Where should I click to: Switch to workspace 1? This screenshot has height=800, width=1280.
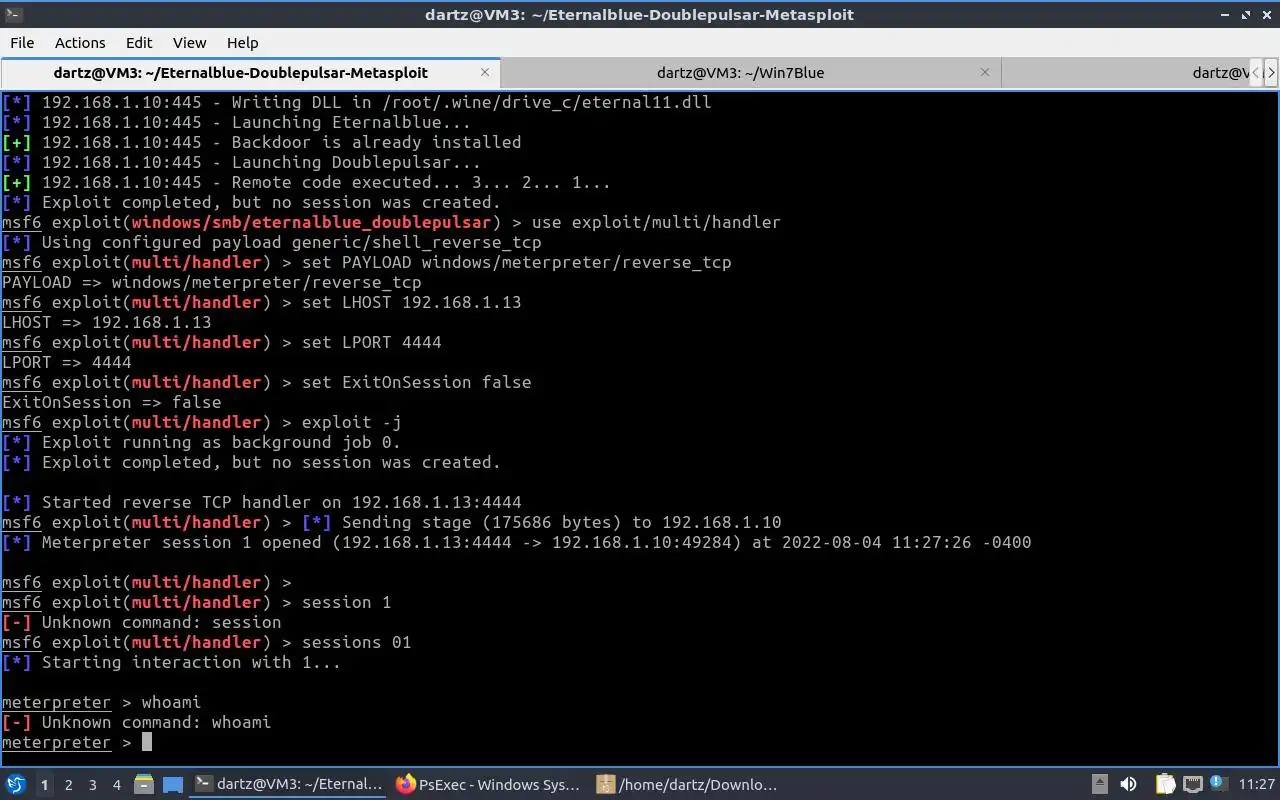pyautogui.click(x=44, y=785)
